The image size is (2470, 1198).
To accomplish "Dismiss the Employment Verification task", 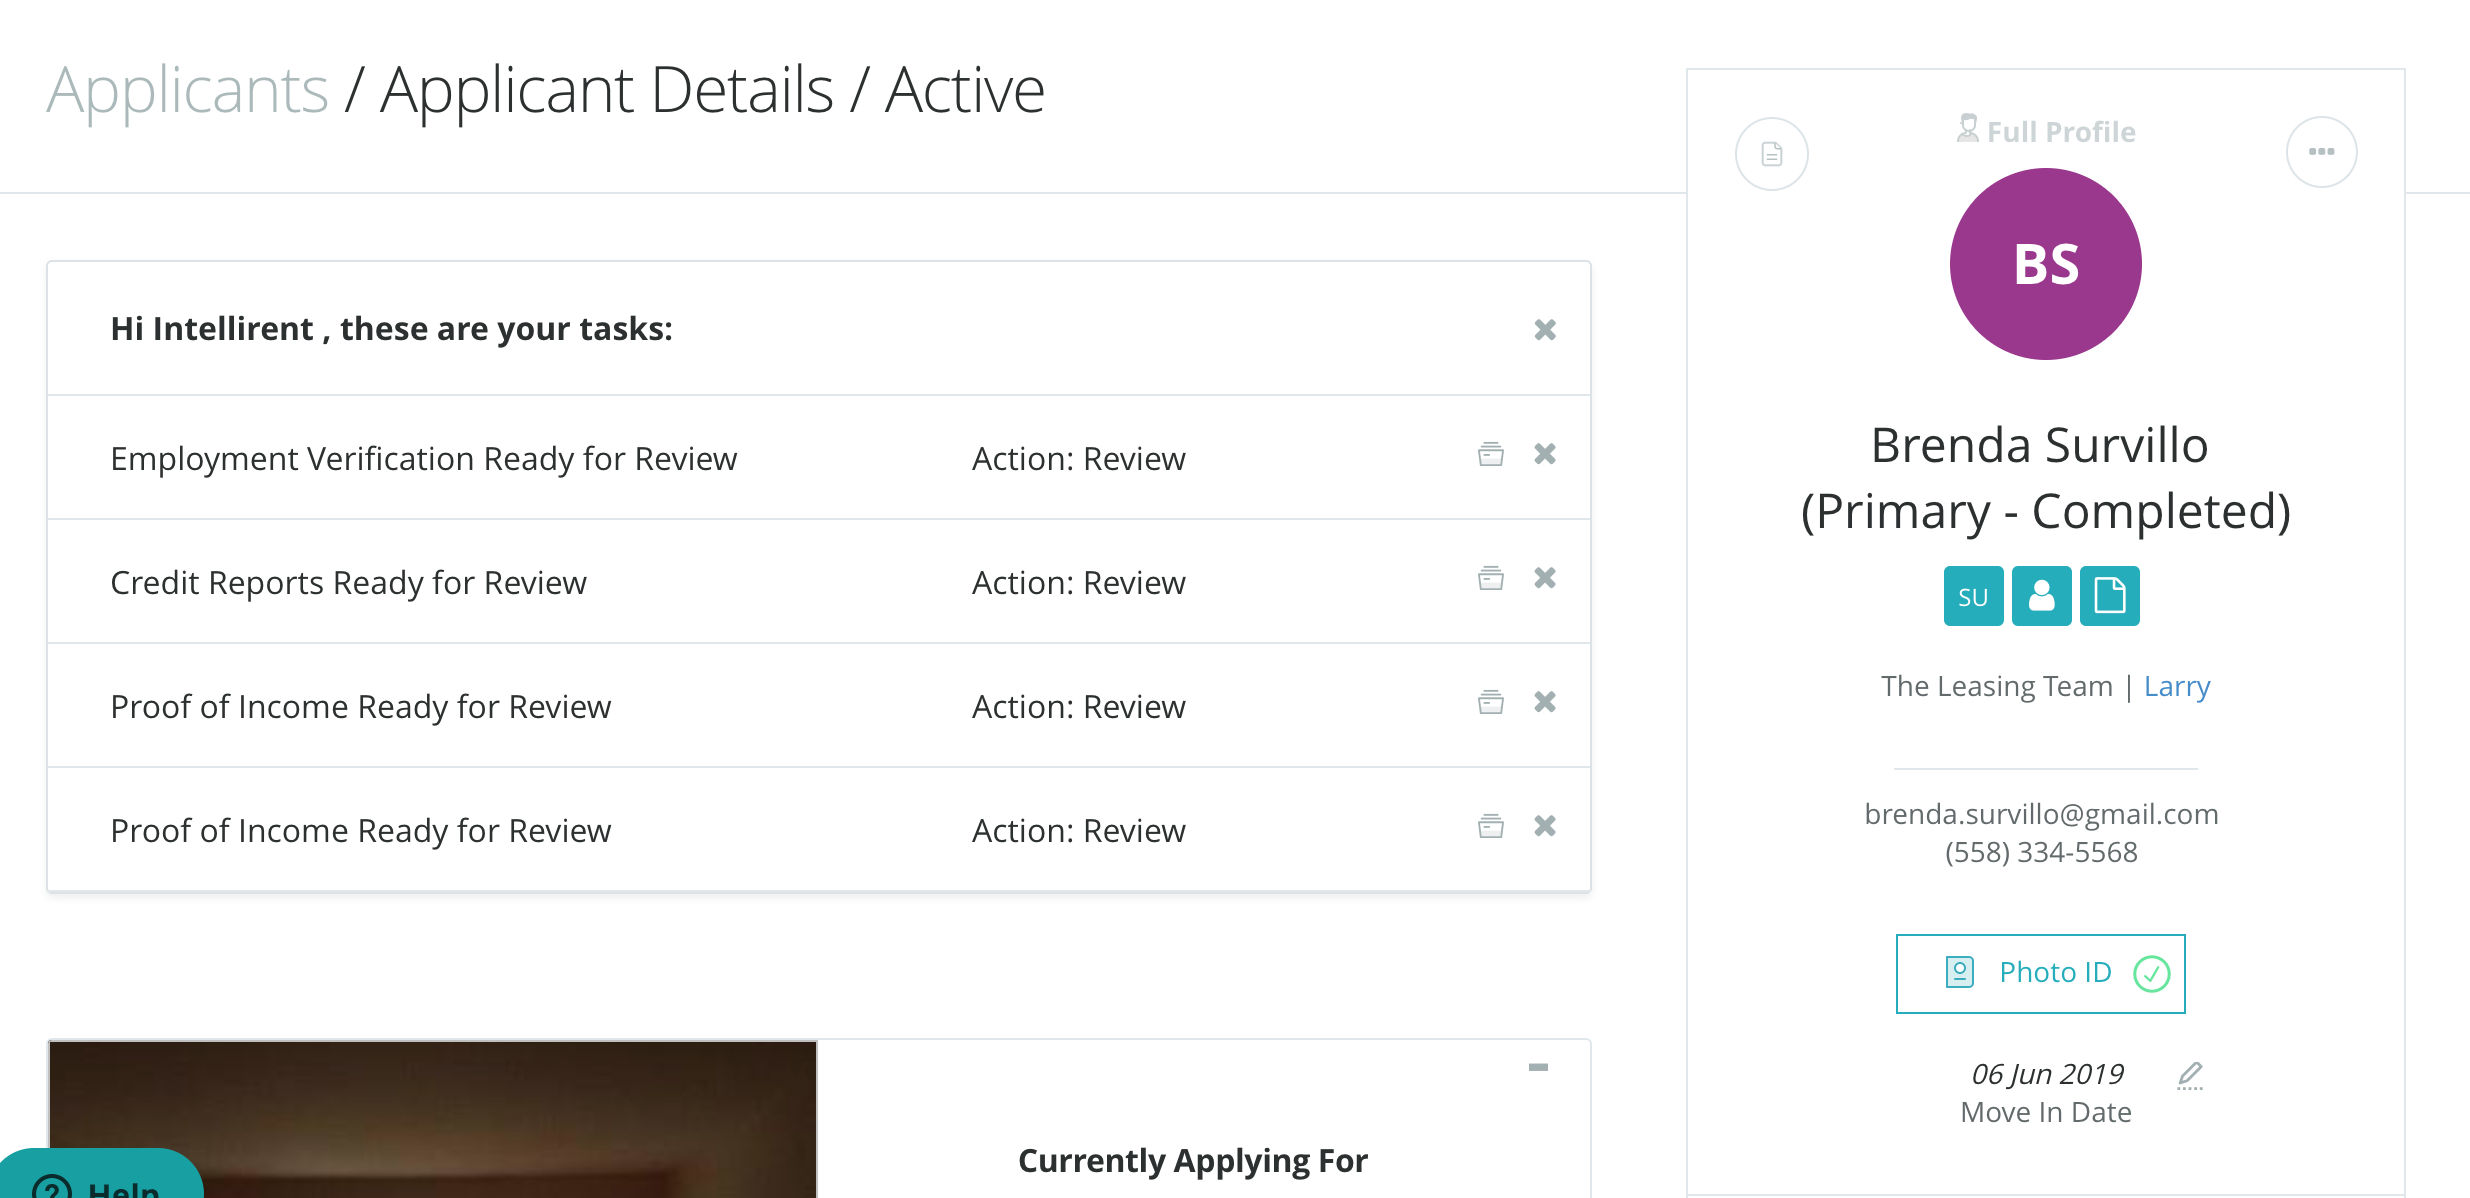I will point(1545,455).
